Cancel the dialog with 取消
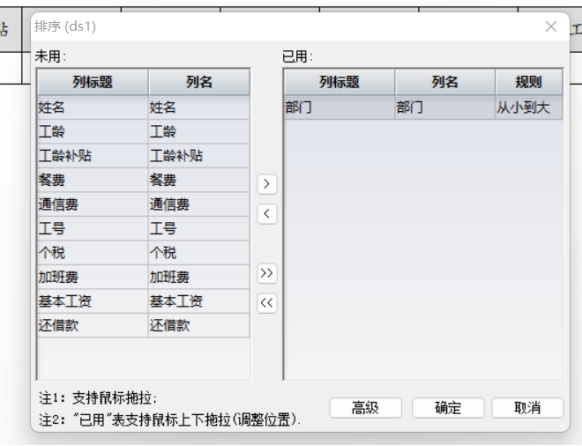 click(x=527, y=408)
